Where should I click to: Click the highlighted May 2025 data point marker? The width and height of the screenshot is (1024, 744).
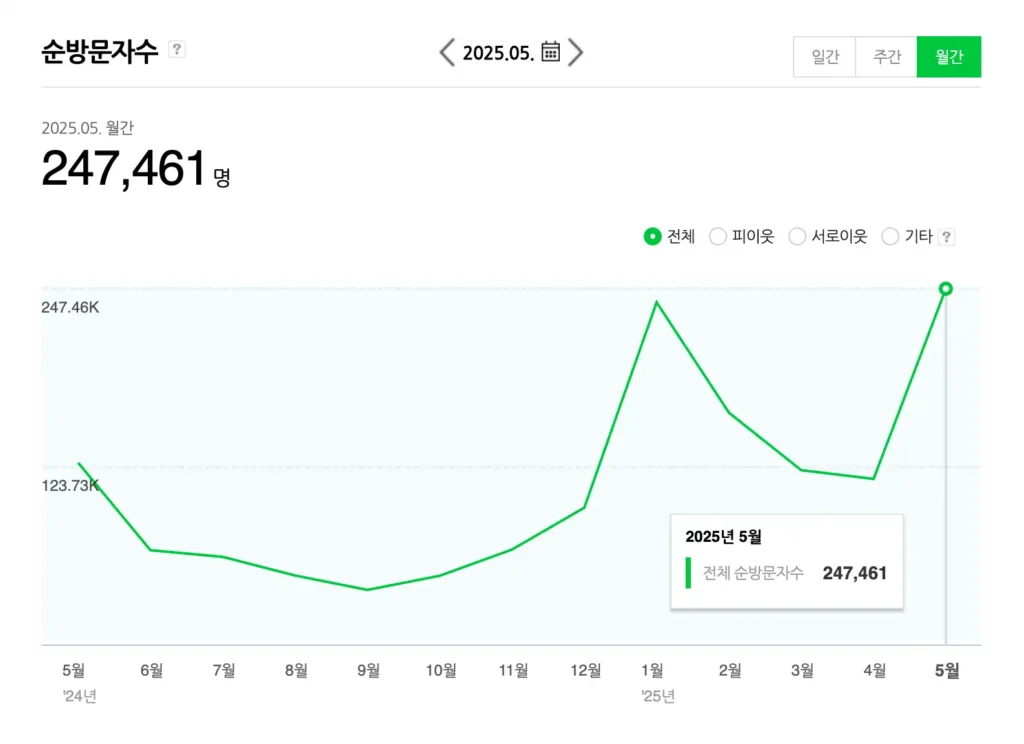(x=946, y=289)
